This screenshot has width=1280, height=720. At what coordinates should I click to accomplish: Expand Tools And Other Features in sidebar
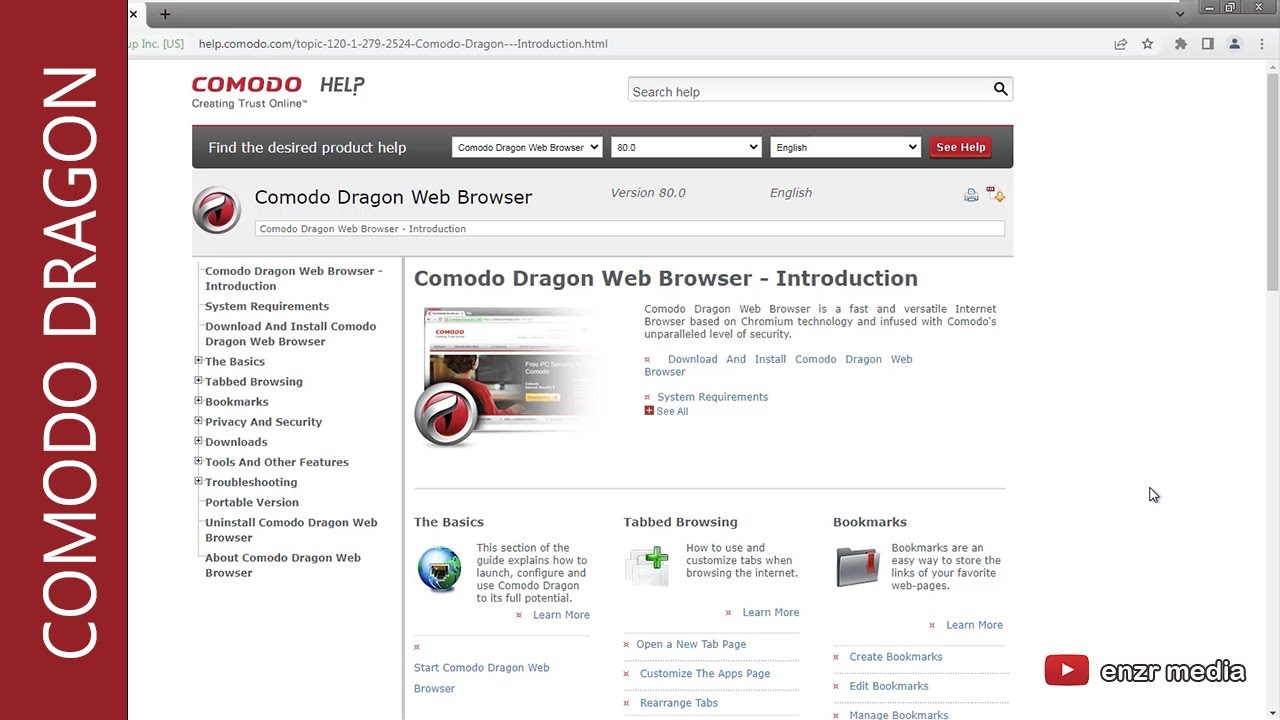coord(198,461)
